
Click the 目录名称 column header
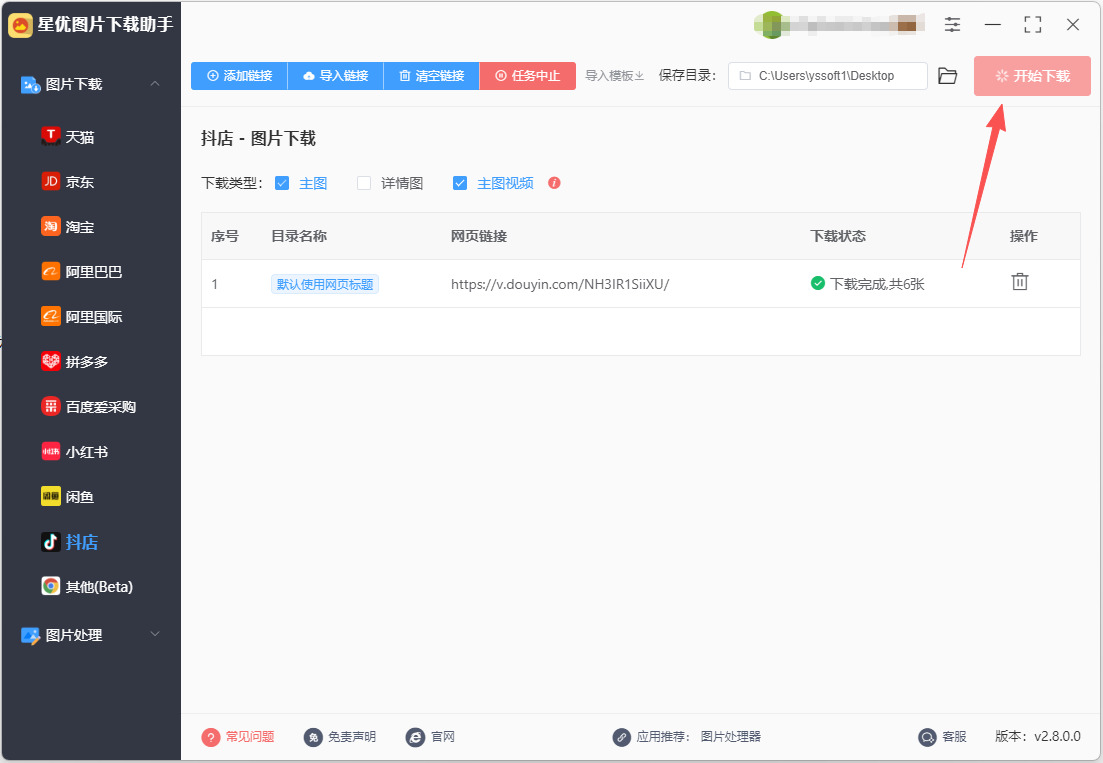coord(299,236)
